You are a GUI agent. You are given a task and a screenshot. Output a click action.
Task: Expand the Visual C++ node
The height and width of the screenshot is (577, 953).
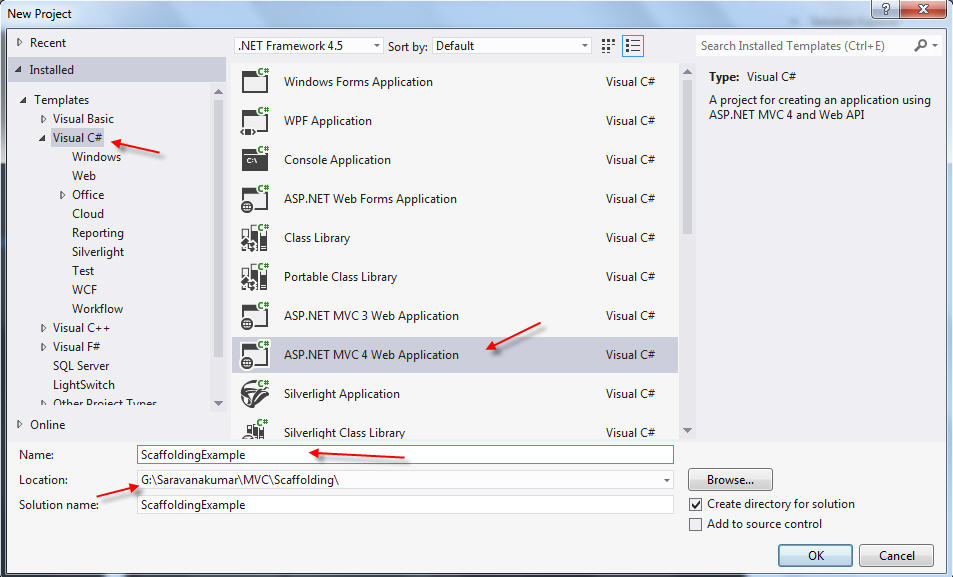click(x=43, y=328)
